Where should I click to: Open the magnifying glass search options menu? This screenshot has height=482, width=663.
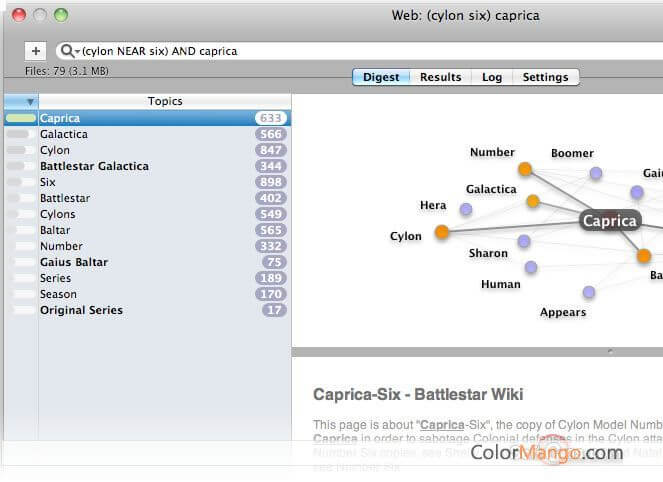(x=69, y=51)
